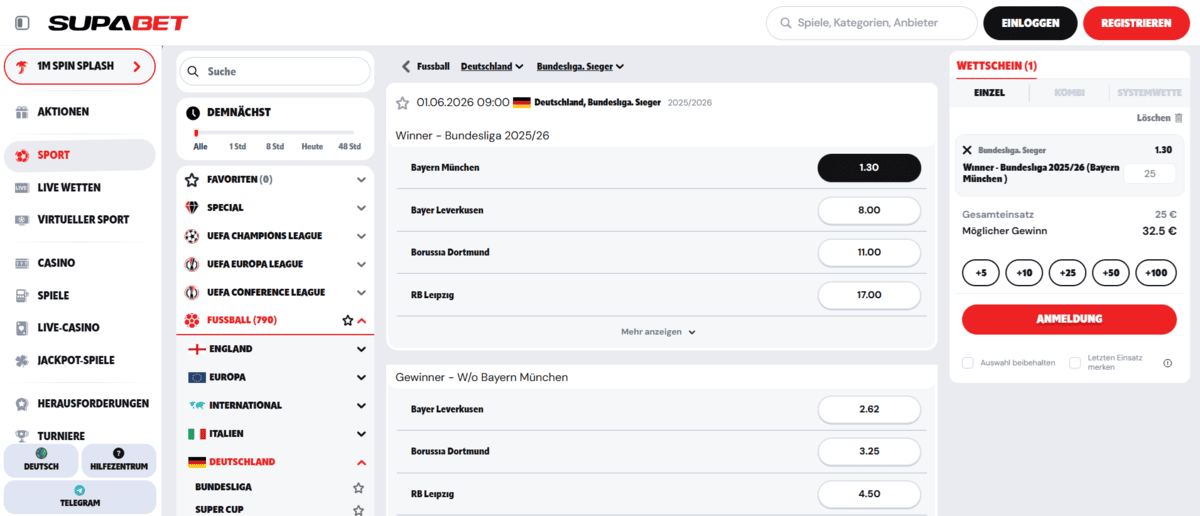
Task: Click the Einloggen button
Action: click(1030, 23)
